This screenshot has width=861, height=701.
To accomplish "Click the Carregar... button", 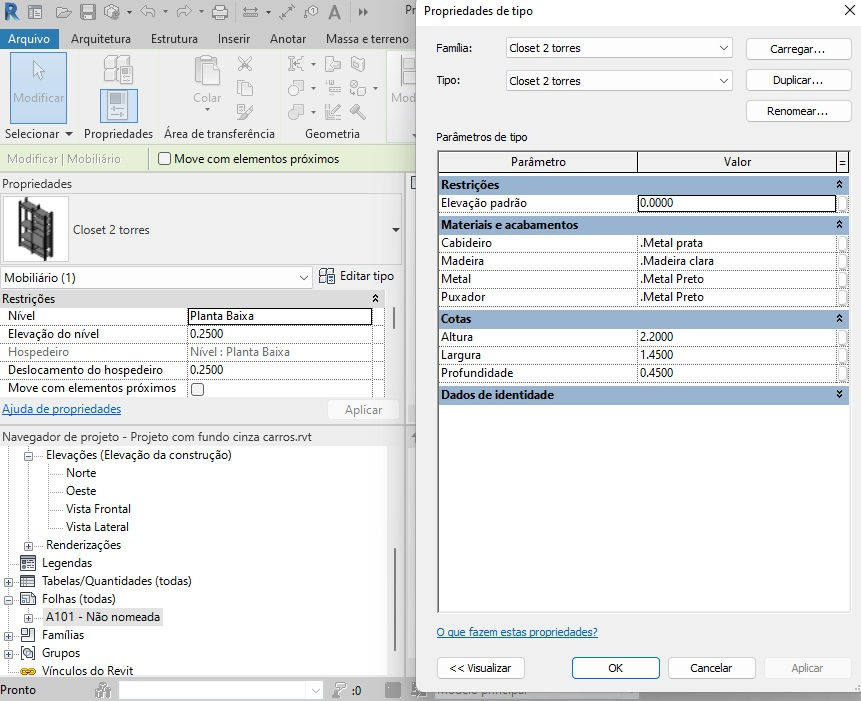I will point(797,49).
